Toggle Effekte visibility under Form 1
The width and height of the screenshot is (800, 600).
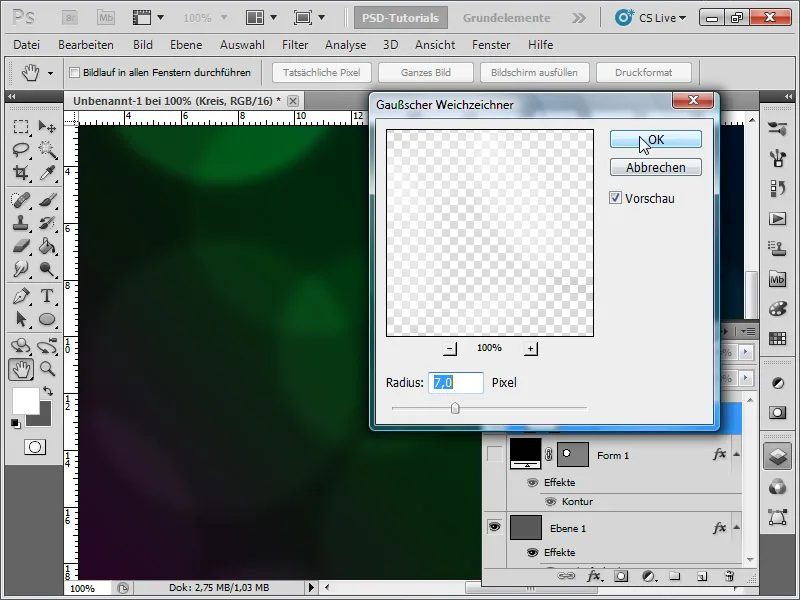pos(532,483)
